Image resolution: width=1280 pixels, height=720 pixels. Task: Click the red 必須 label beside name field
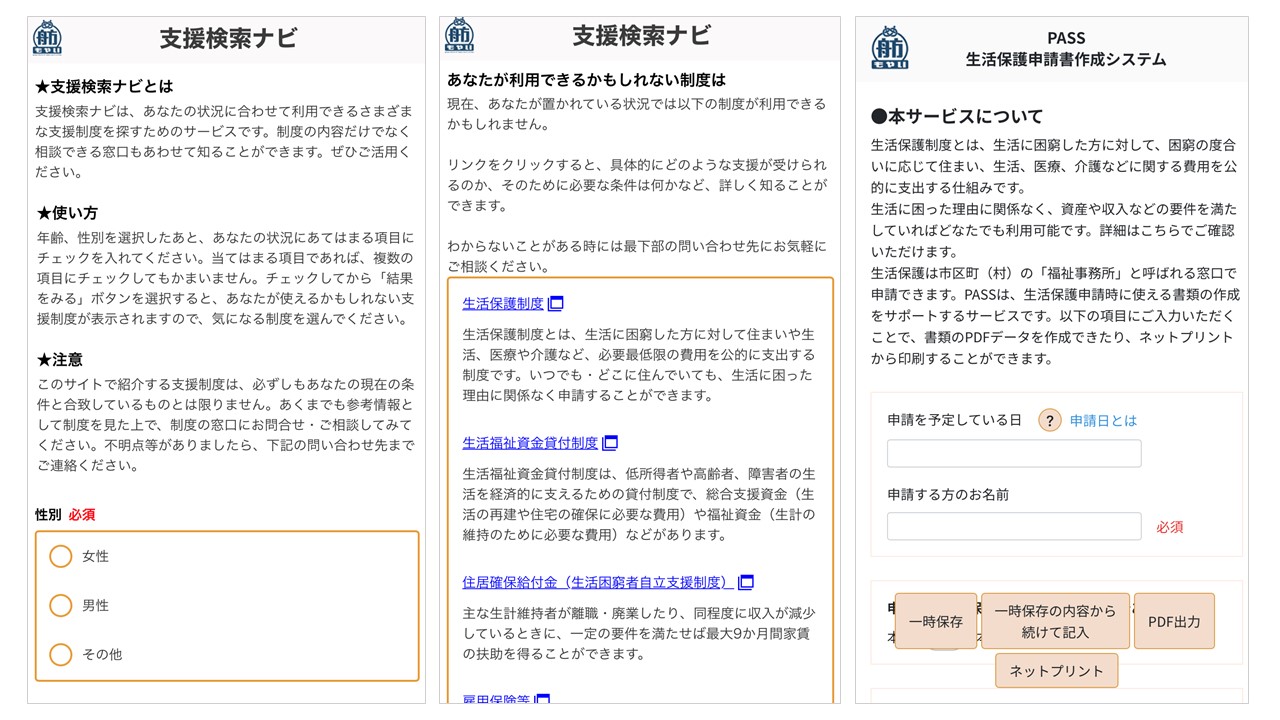[x=1170, y=527]
